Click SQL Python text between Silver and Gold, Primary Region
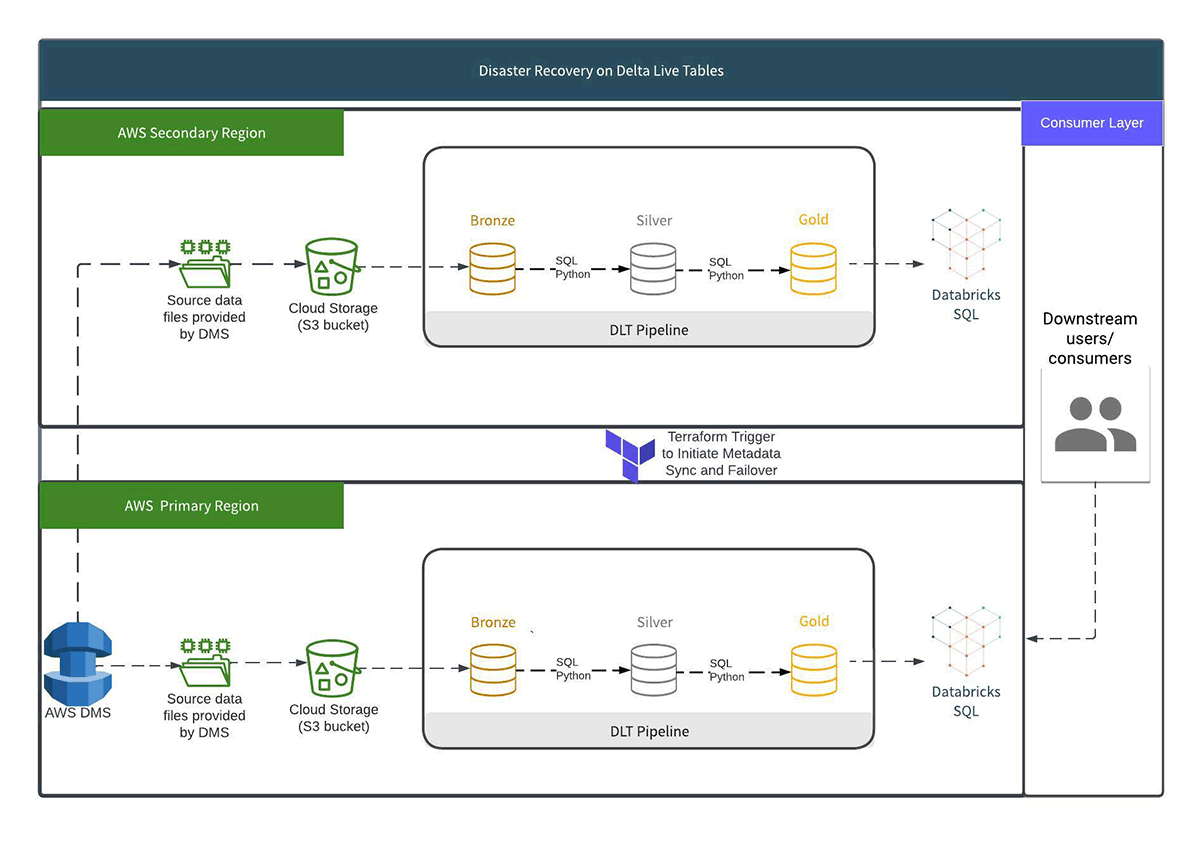Image resolution: width=1200 pixels, height=845 pixels. (727, 670)
